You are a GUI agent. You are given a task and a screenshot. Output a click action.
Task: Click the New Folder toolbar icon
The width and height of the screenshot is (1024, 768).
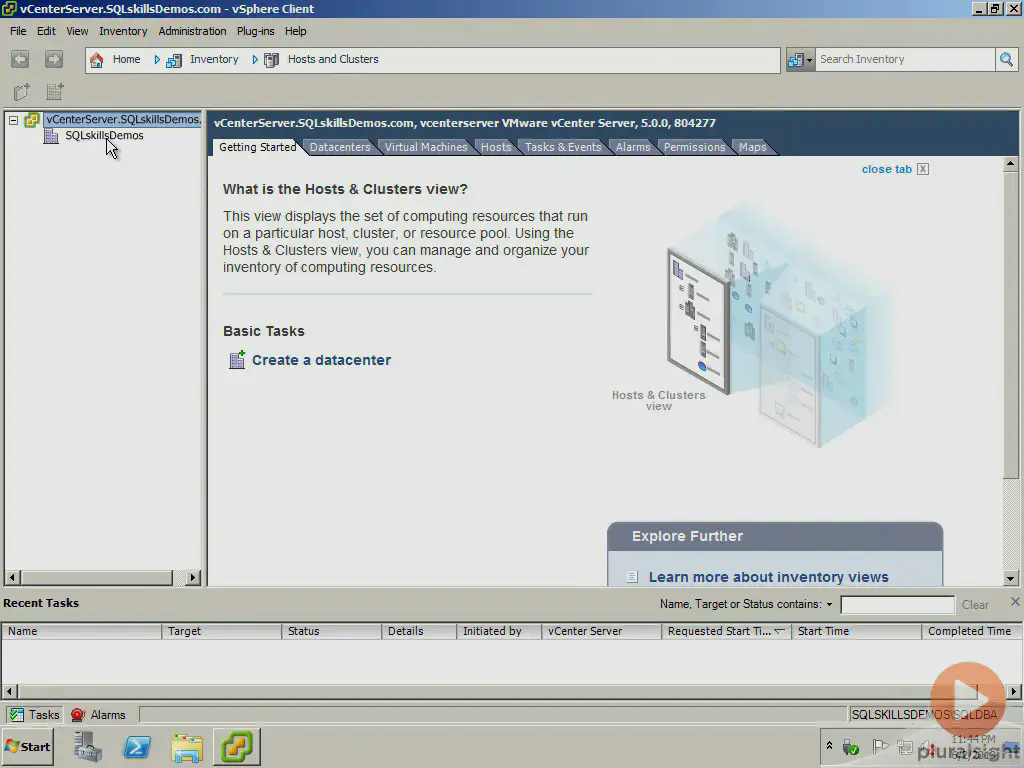22,91
